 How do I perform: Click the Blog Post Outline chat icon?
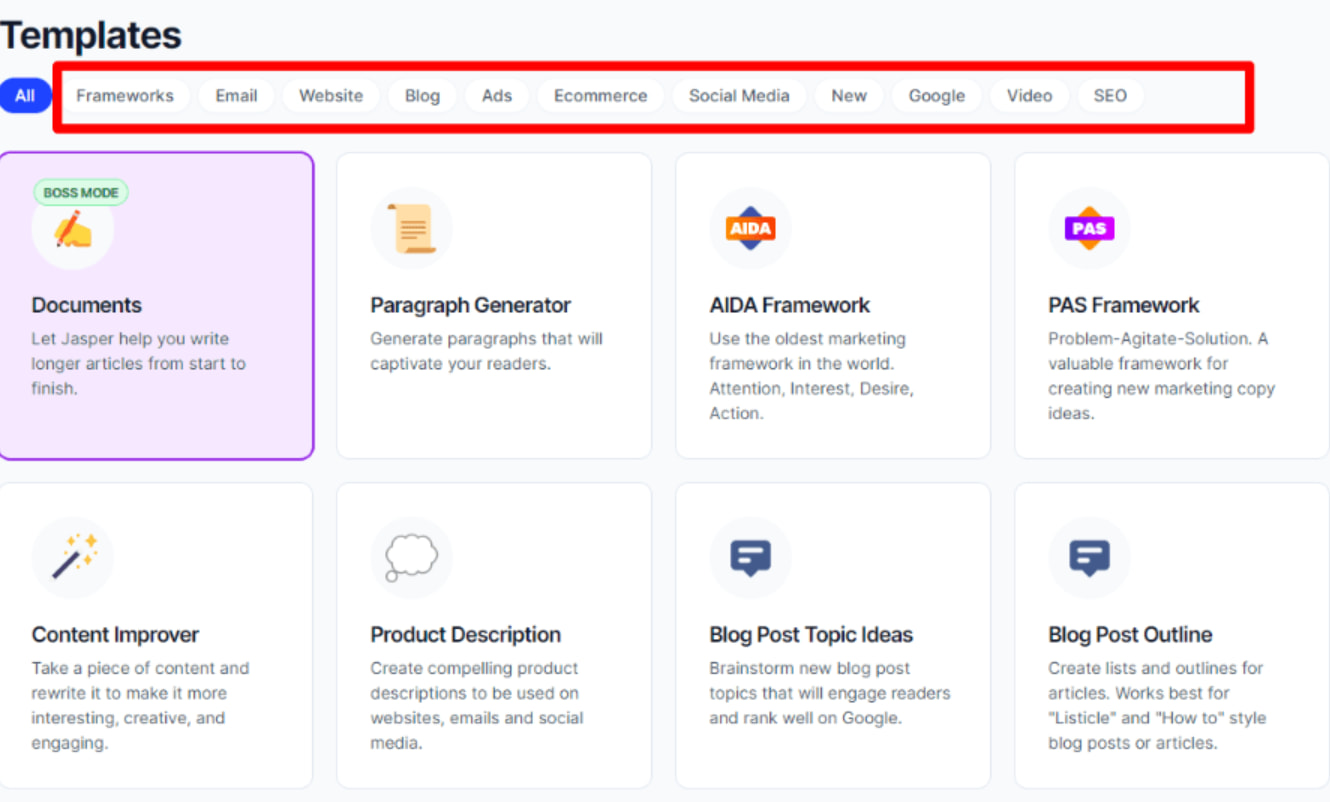point(1089,557)
